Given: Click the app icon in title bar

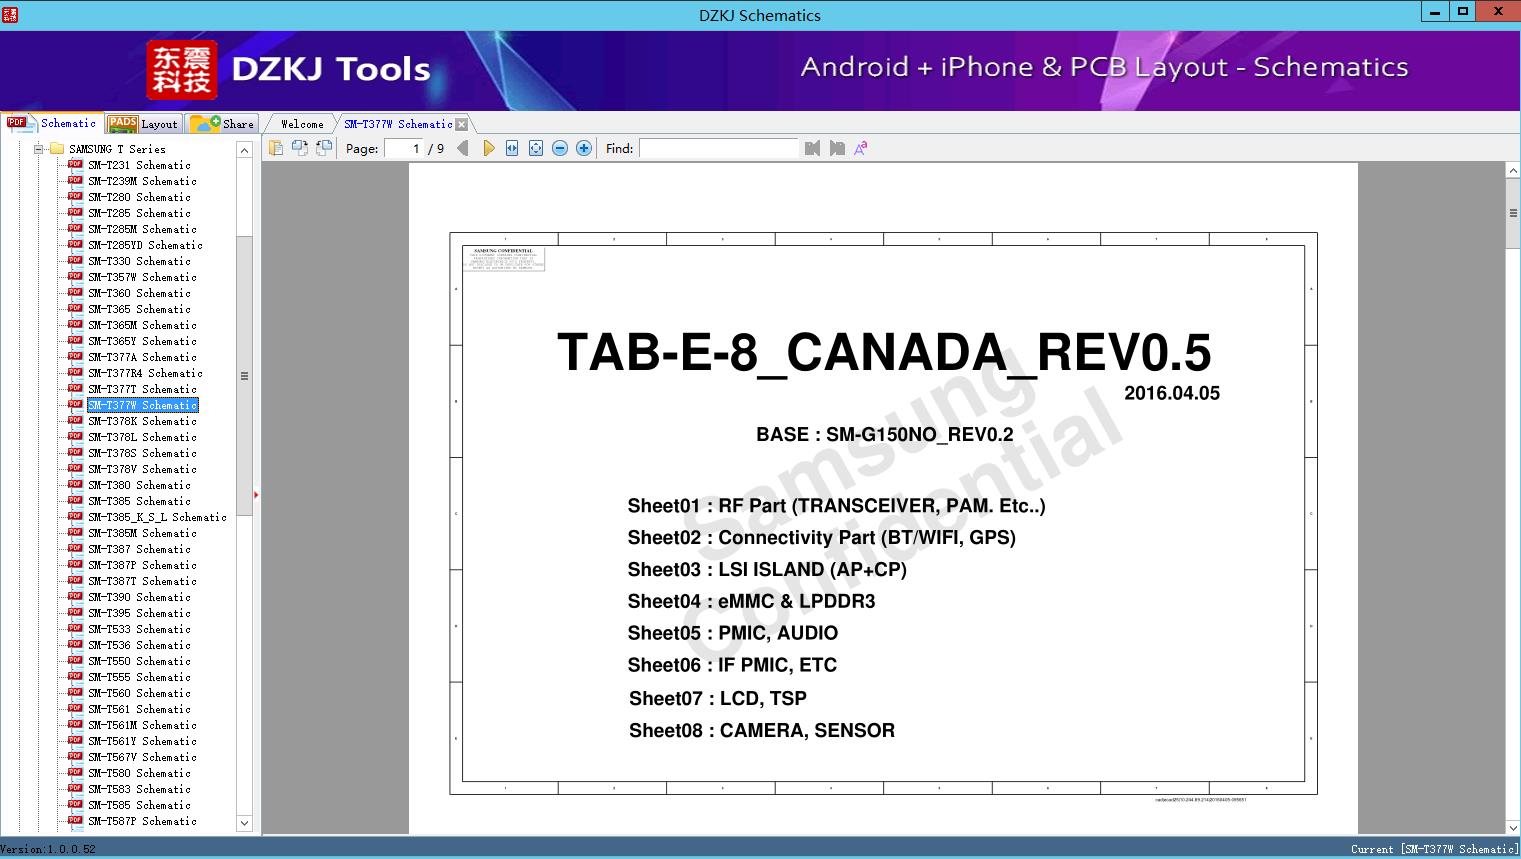Looking at the screenshot, I should coord(10,15).
